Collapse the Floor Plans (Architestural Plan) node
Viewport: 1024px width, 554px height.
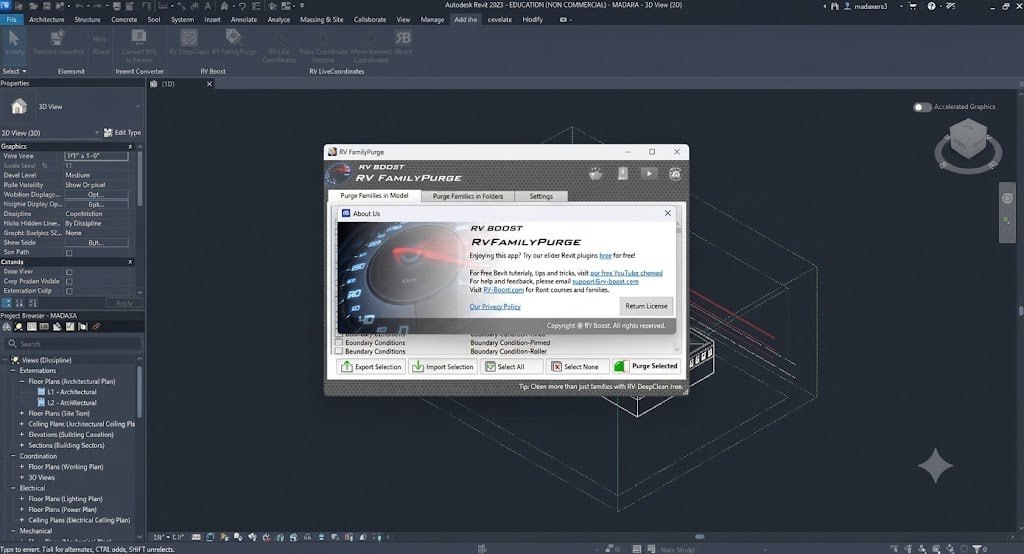[22, 381]
